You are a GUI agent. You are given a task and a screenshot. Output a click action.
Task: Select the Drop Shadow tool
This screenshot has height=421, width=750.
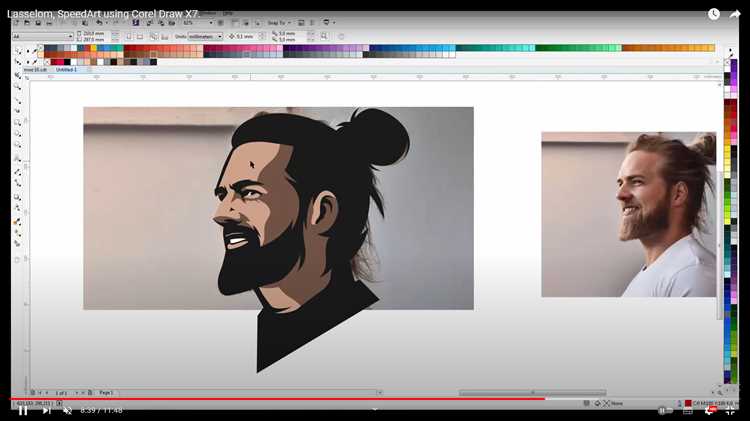tap(18, 197)
